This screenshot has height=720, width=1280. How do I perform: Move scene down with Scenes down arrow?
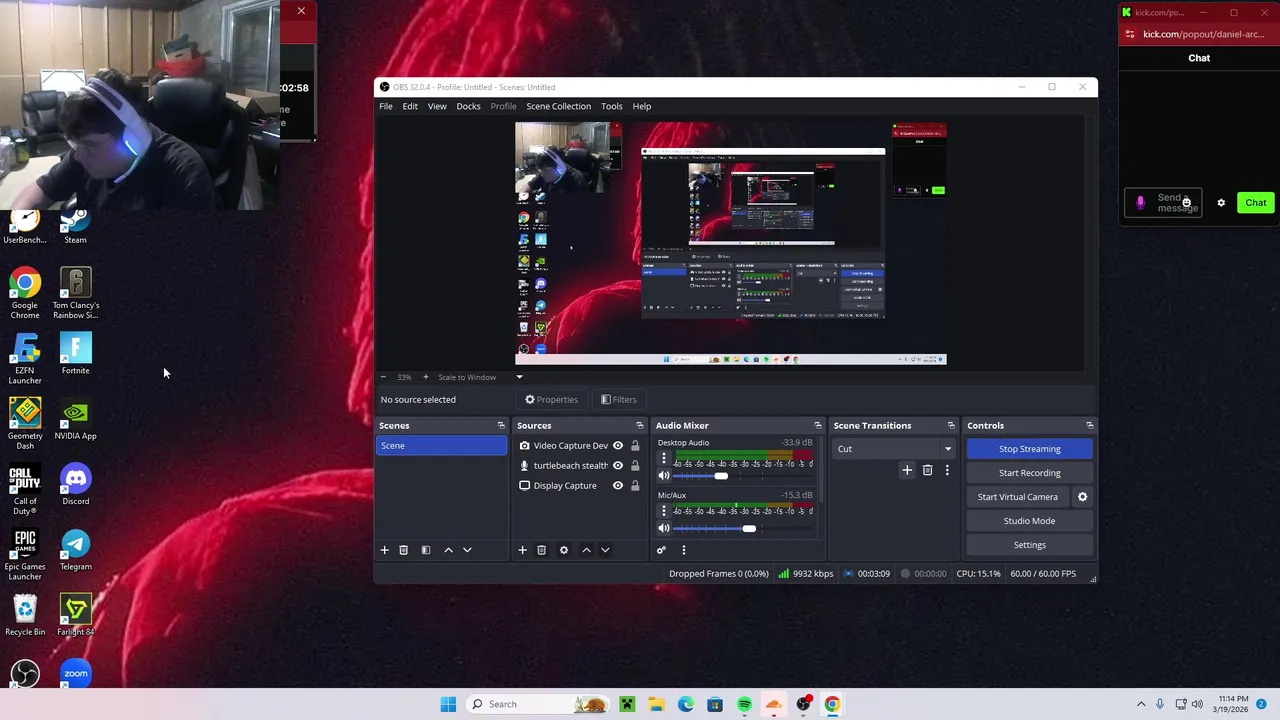(x=467, y=550)
